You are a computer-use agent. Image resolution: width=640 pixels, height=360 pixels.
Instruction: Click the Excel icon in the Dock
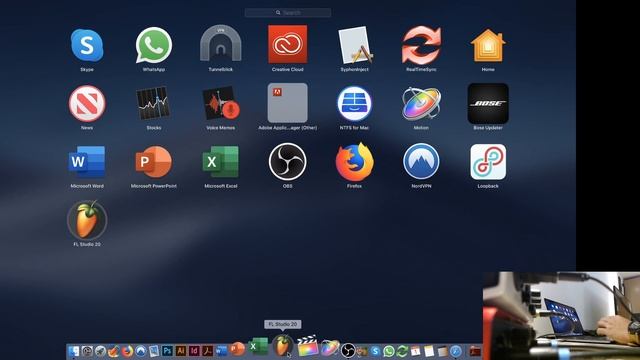pyautogui.click(x=258, y=347)
